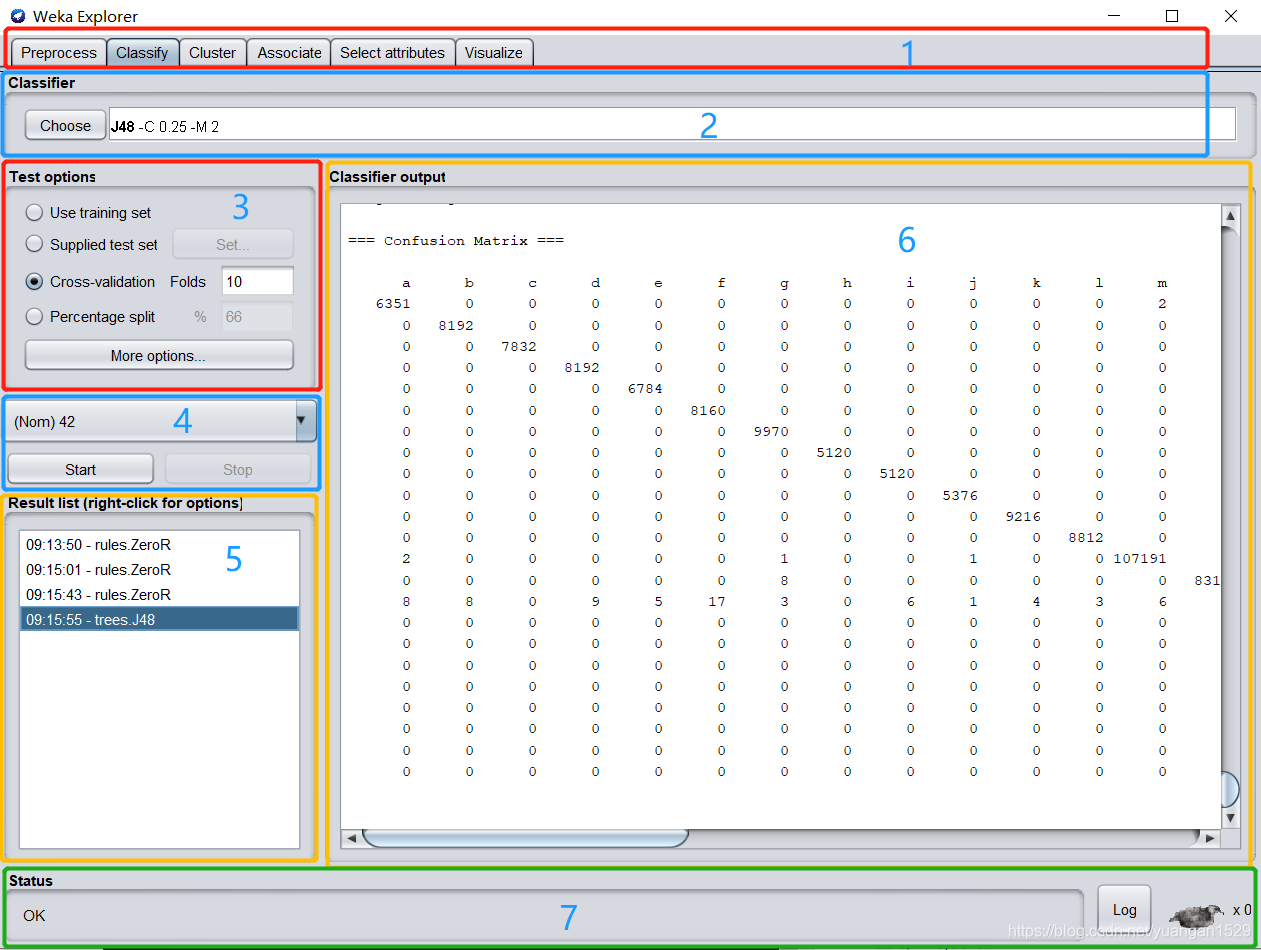Viewport: 1261px width, 950px height.
Task: Click the value 8812 in matrix
Action: pyautogui.click(x=1085, y=538)
